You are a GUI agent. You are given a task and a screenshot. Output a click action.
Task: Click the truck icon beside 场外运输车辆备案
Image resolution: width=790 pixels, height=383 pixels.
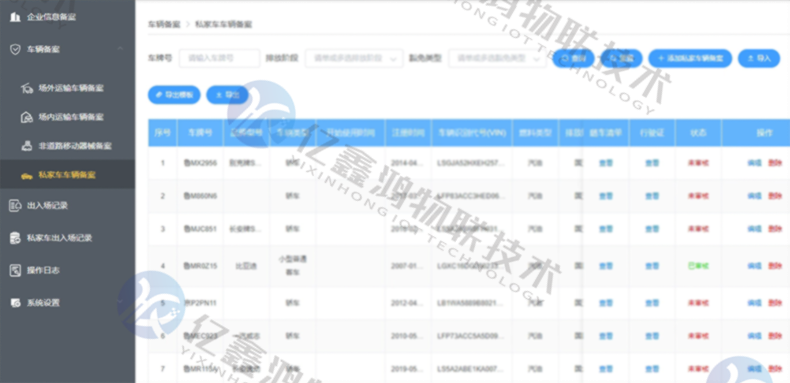27,89
